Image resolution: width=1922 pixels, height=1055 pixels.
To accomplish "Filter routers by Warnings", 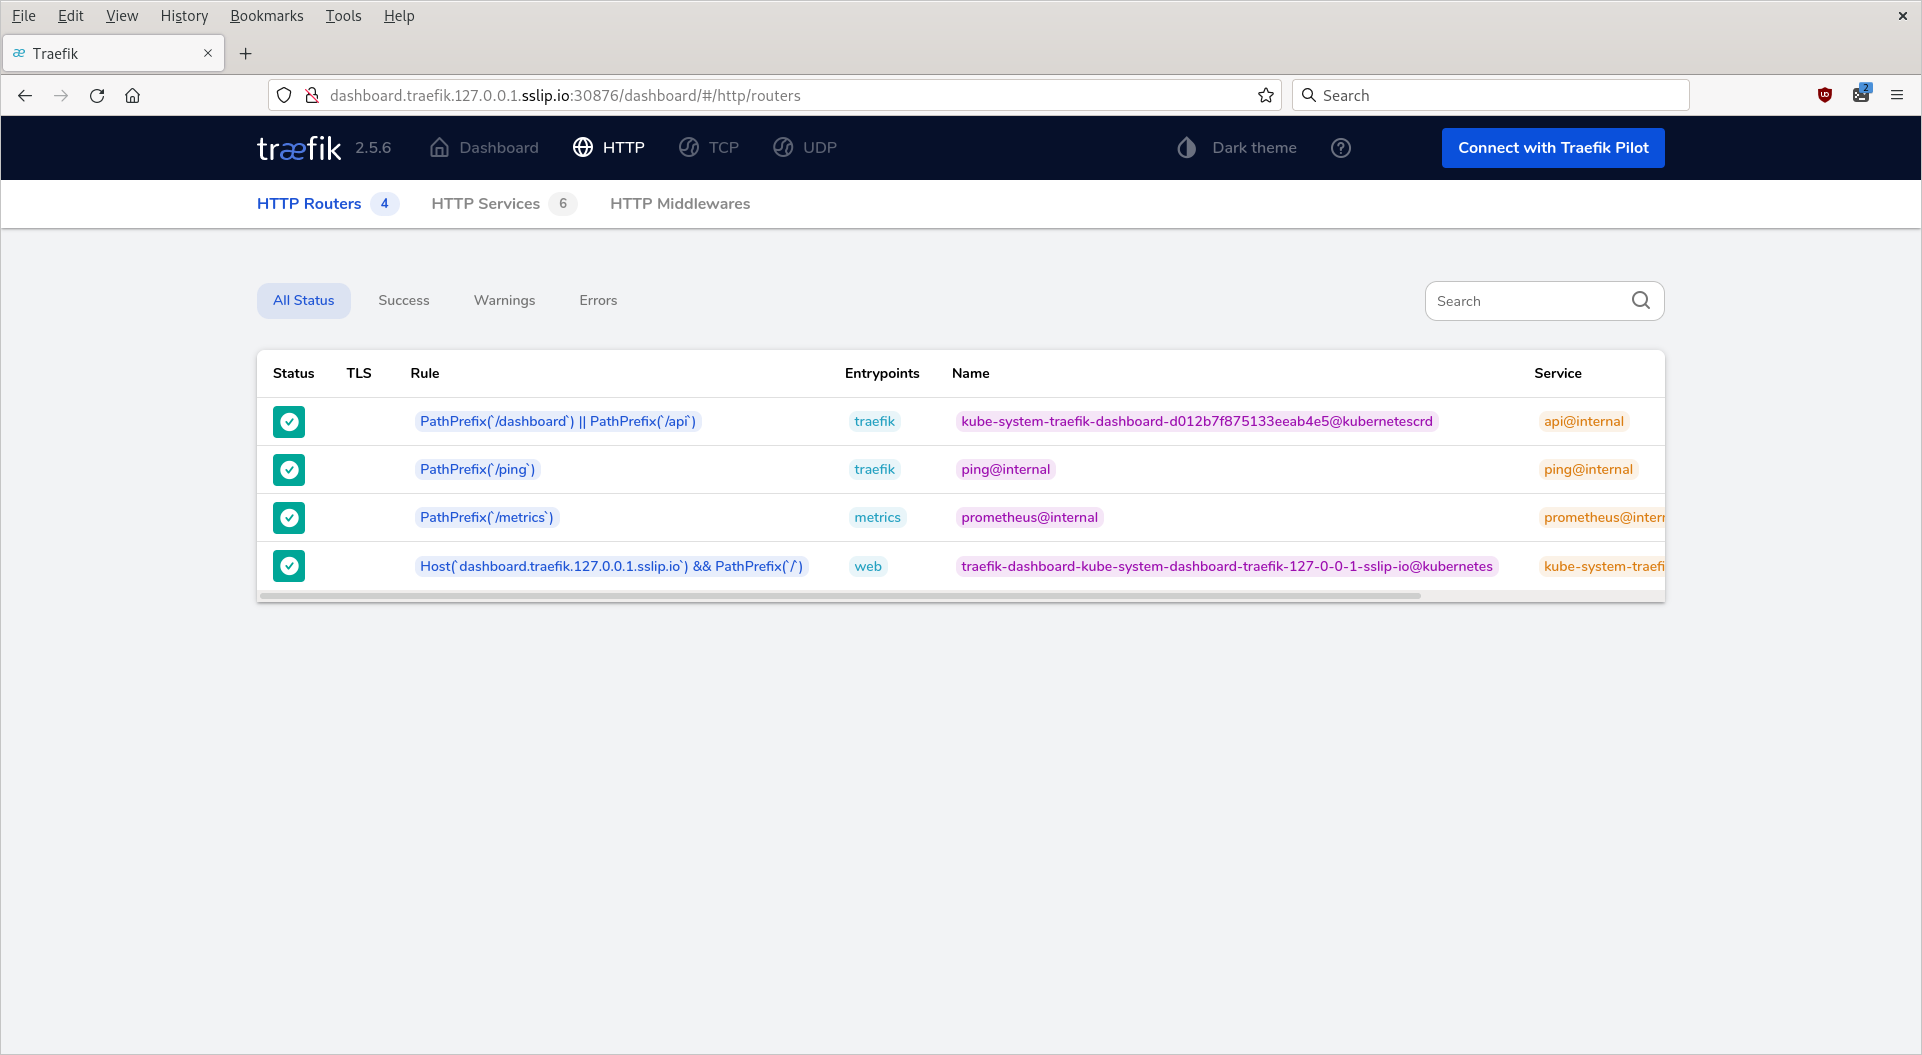I will [x=505, y=301].
